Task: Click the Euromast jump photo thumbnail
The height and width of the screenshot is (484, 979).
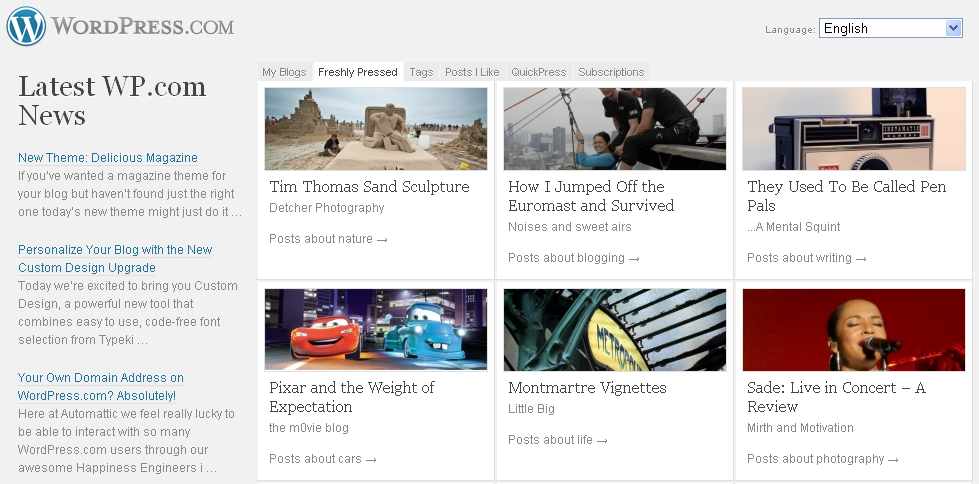Action: 615,129
